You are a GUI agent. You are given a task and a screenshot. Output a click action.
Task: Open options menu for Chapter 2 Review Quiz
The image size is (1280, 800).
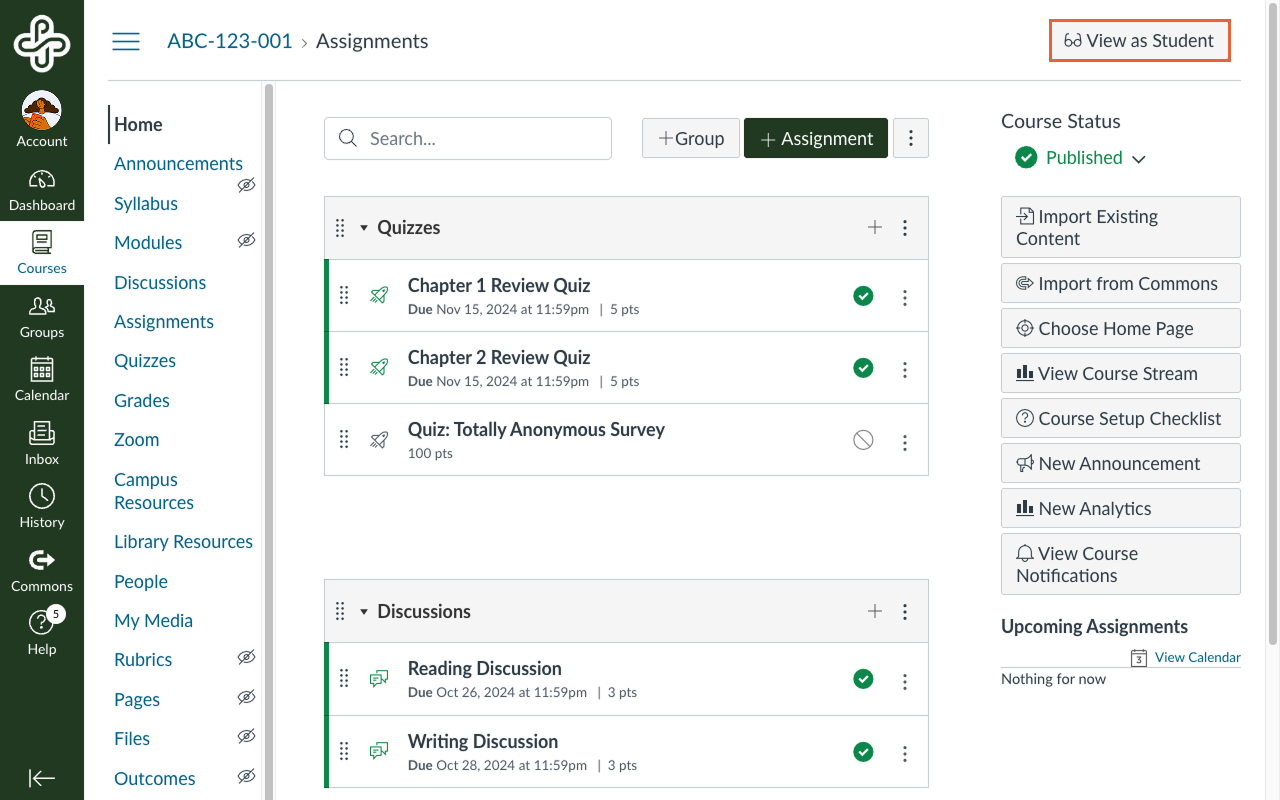(905, 369)
